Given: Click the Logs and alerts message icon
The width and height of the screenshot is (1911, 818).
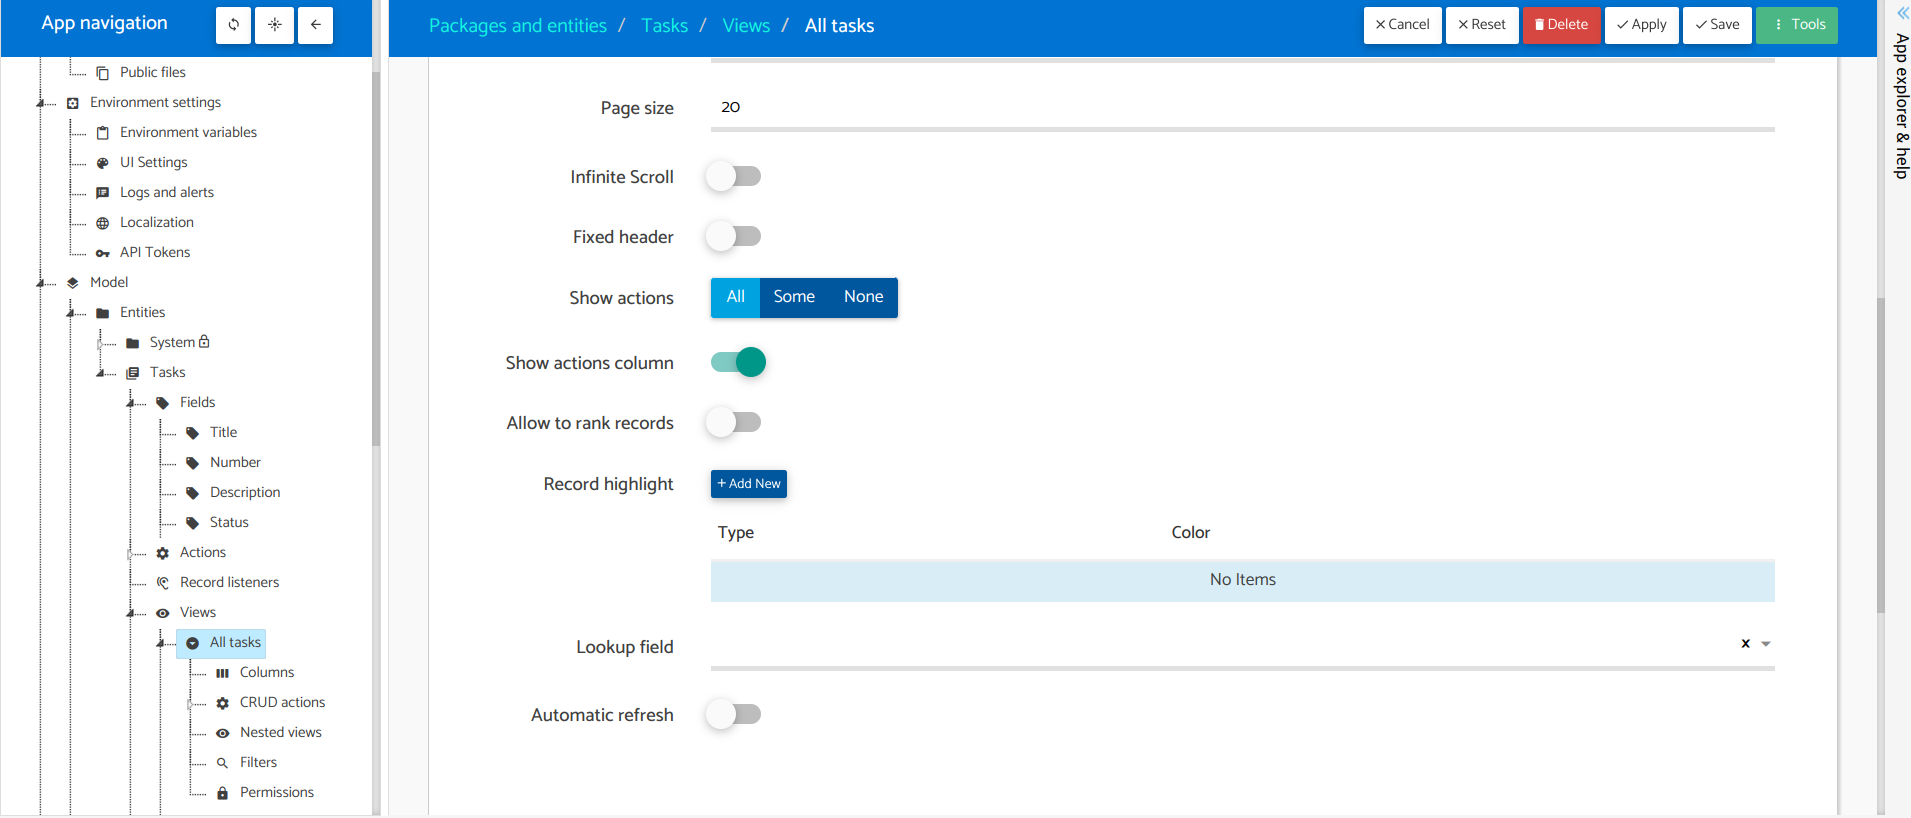Looking at the screenshot, I should [x=102, y=193].
